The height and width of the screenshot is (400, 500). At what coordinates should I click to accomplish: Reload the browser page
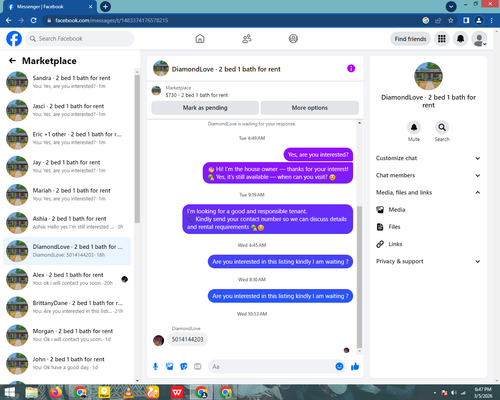33,20
